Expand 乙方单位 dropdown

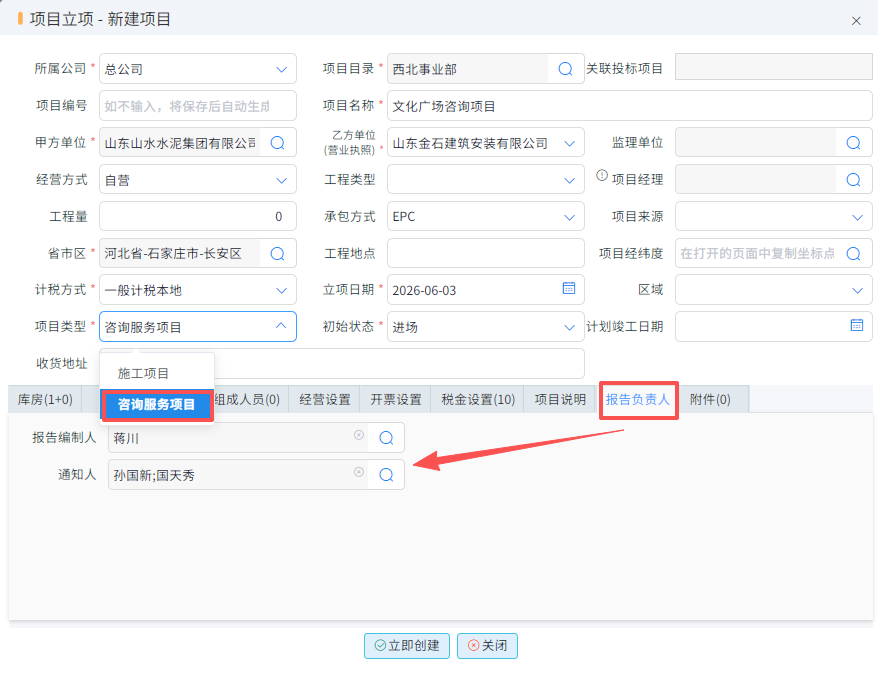[569, 143]
